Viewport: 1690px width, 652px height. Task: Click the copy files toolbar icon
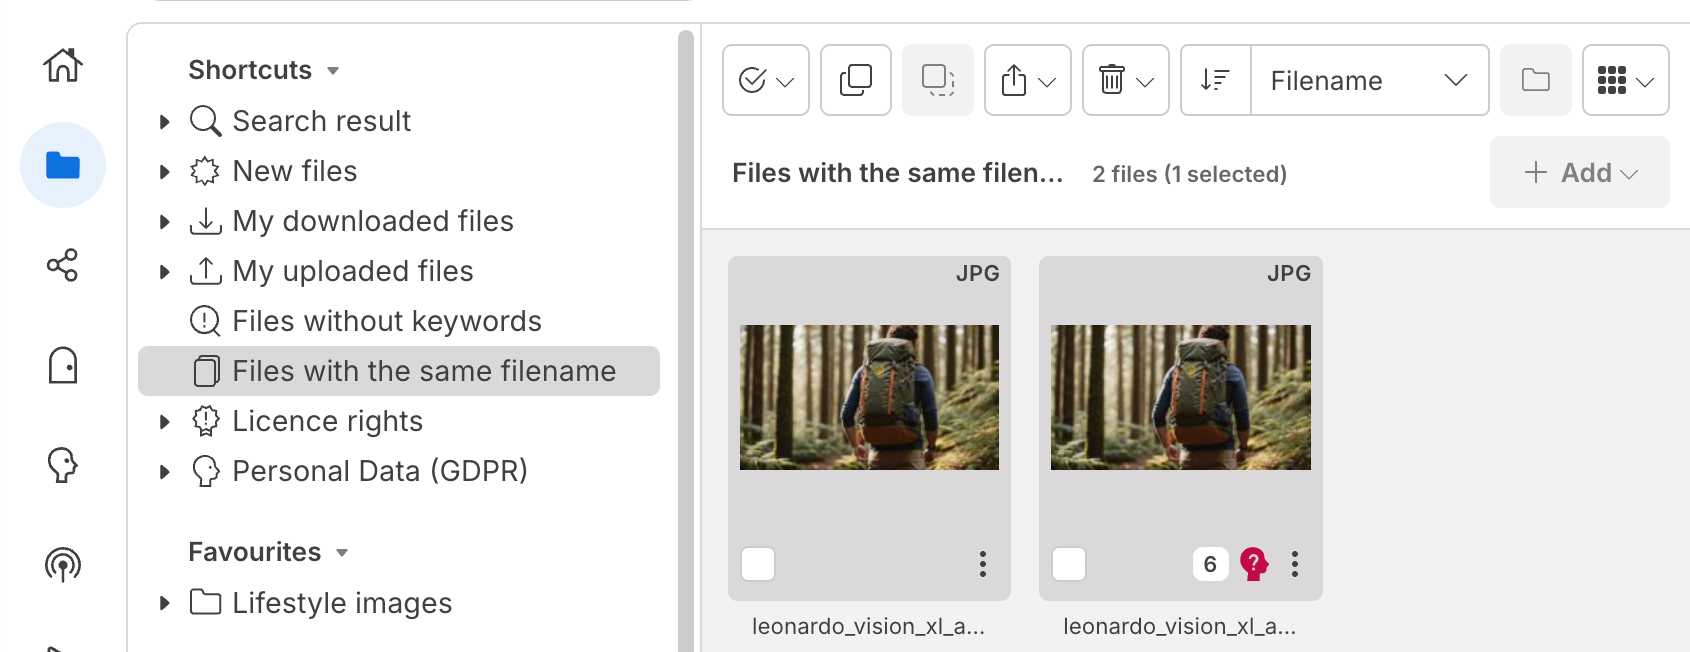coord(856,80)
